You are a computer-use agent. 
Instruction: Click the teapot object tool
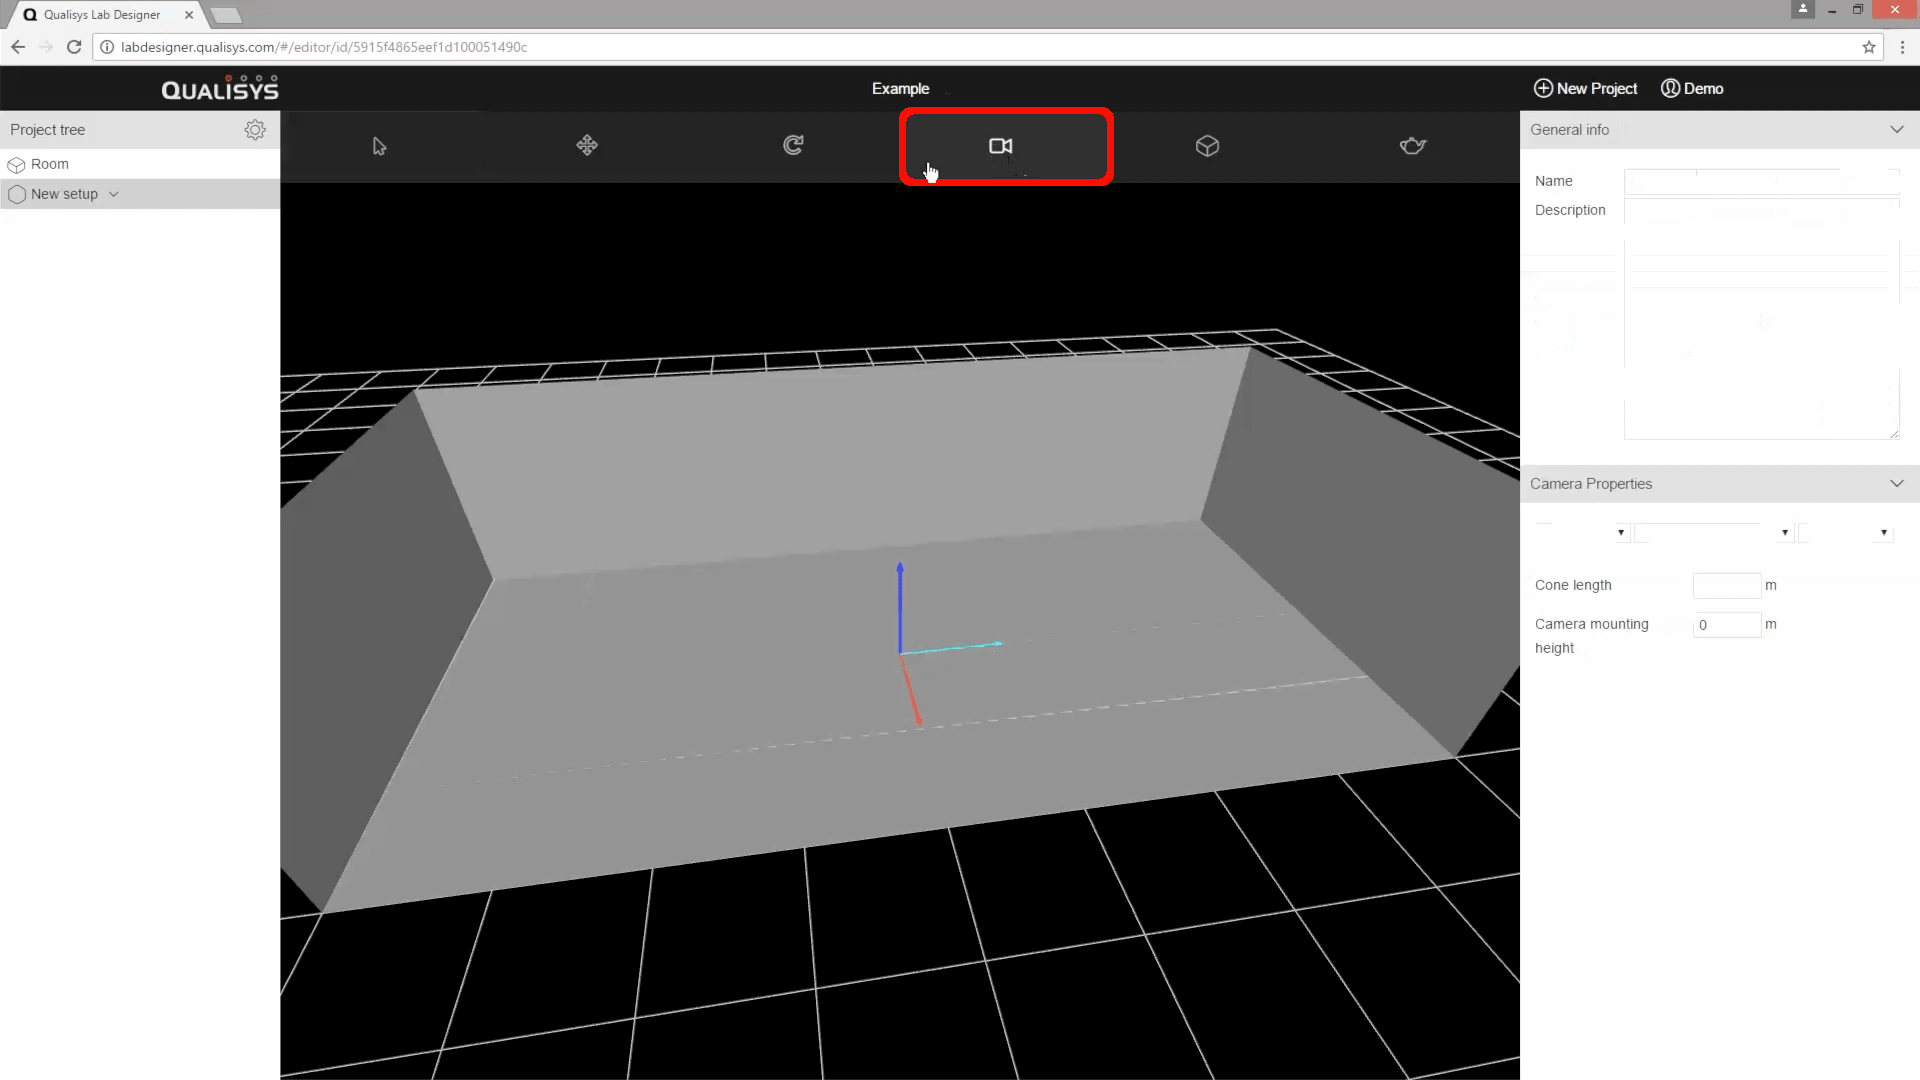click(1412, 146)
